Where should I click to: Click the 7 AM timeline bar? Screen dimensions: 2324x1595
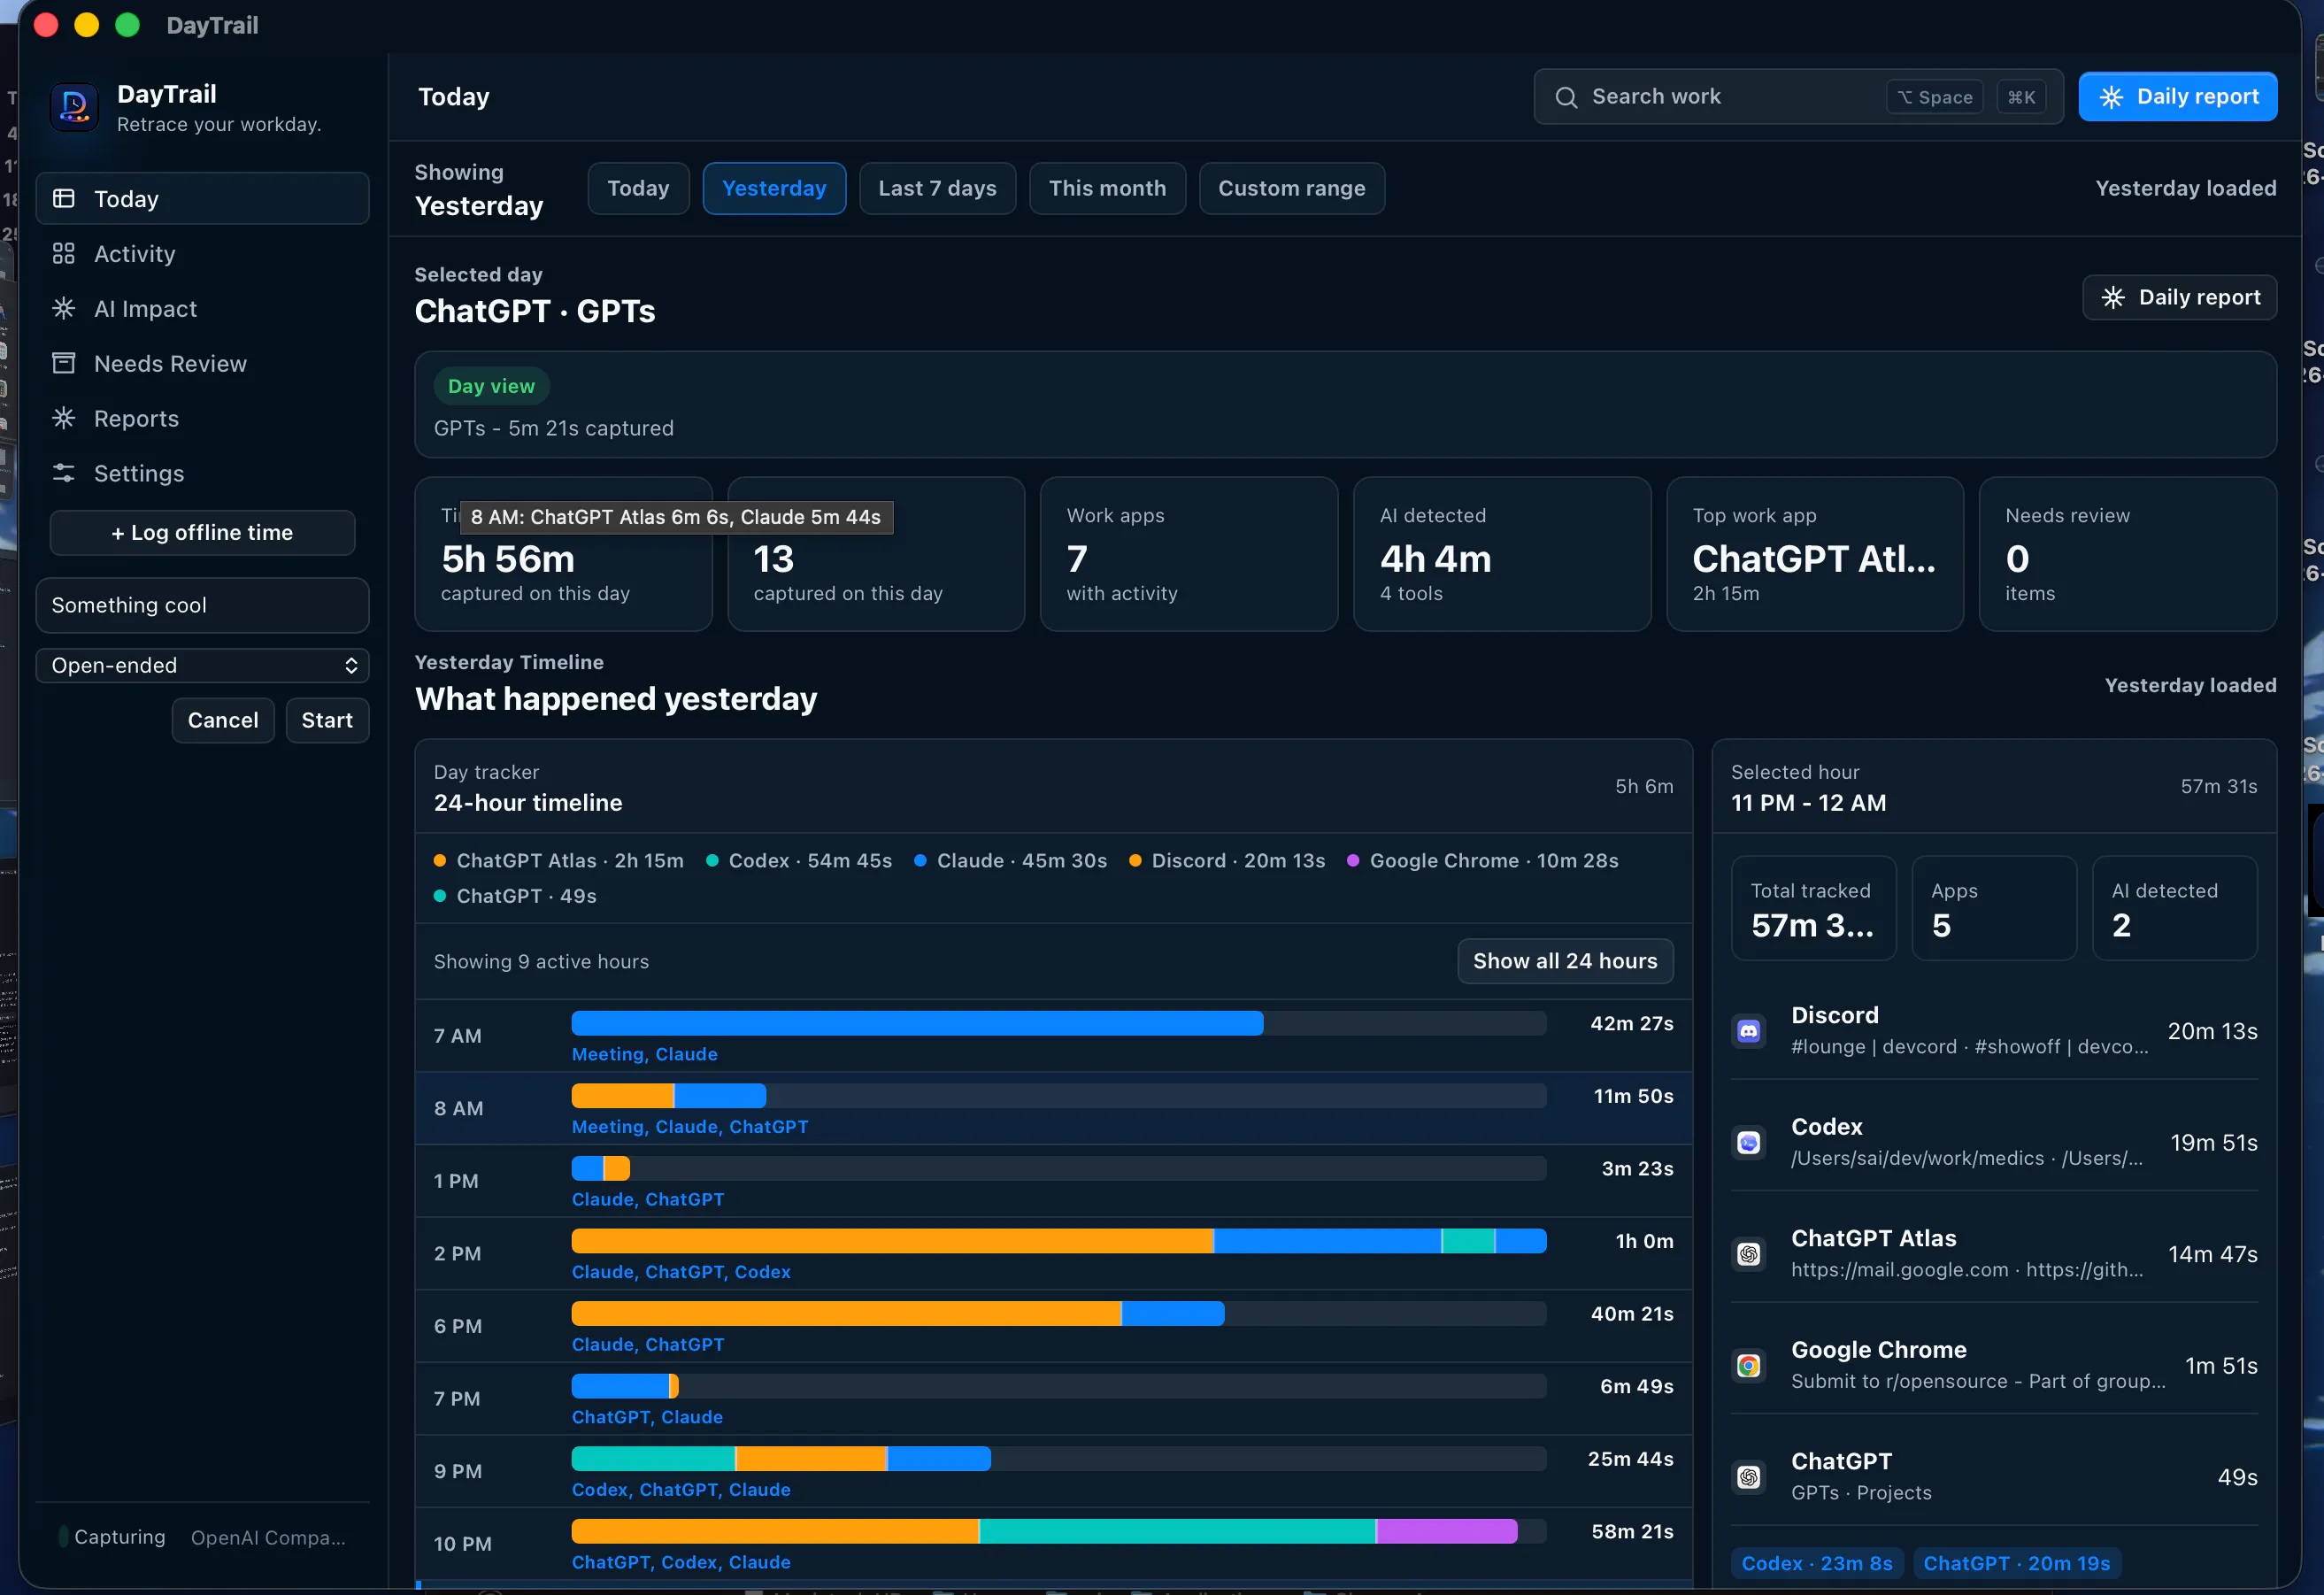click(x=1059, y=1023)
